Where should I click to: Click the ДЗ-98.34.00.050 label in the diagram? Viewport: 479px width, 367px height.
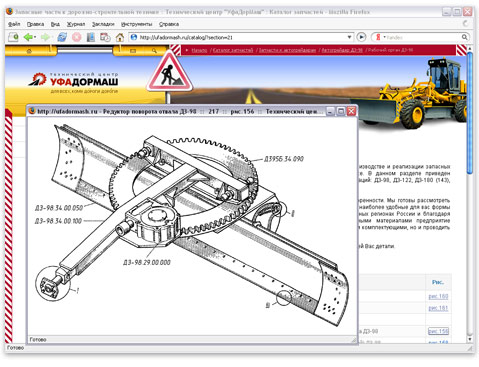(x=59, y=208)
